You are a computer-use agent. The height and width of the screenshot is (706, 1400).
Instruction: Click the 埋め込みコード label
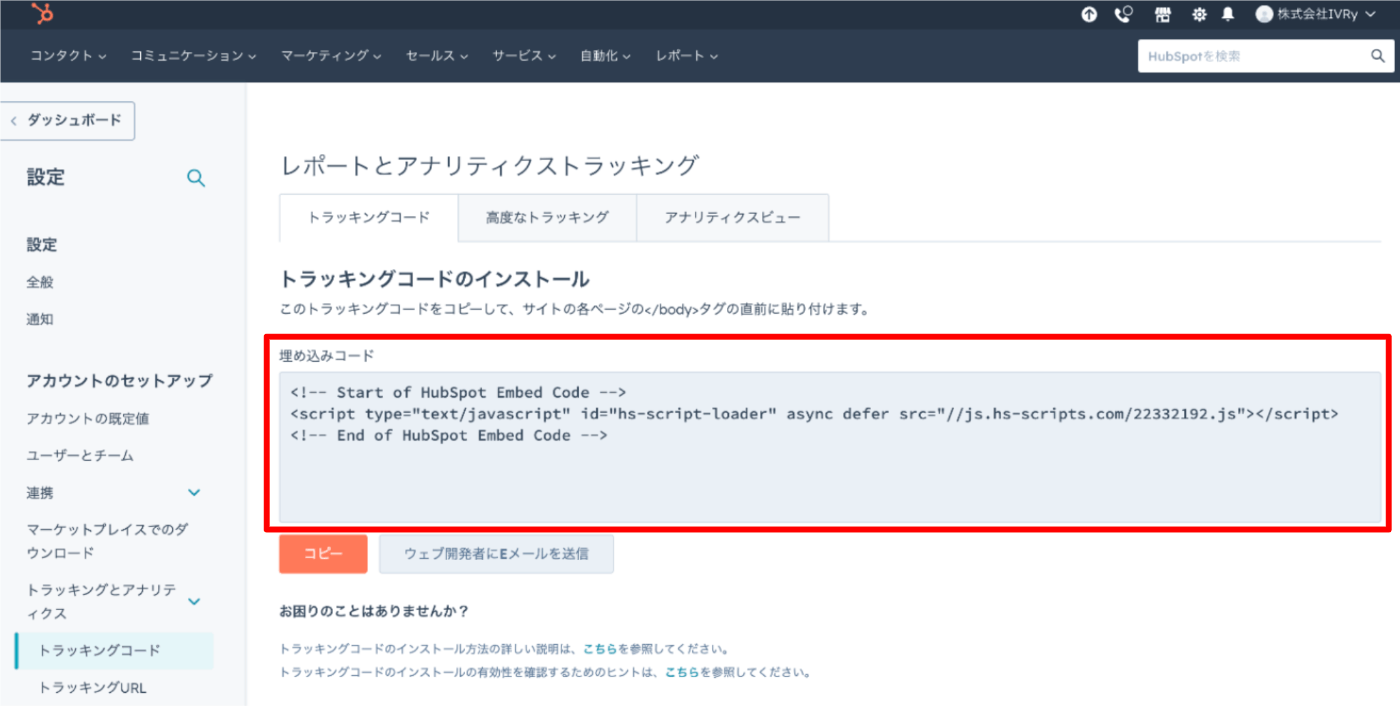[x=326, y=355]
